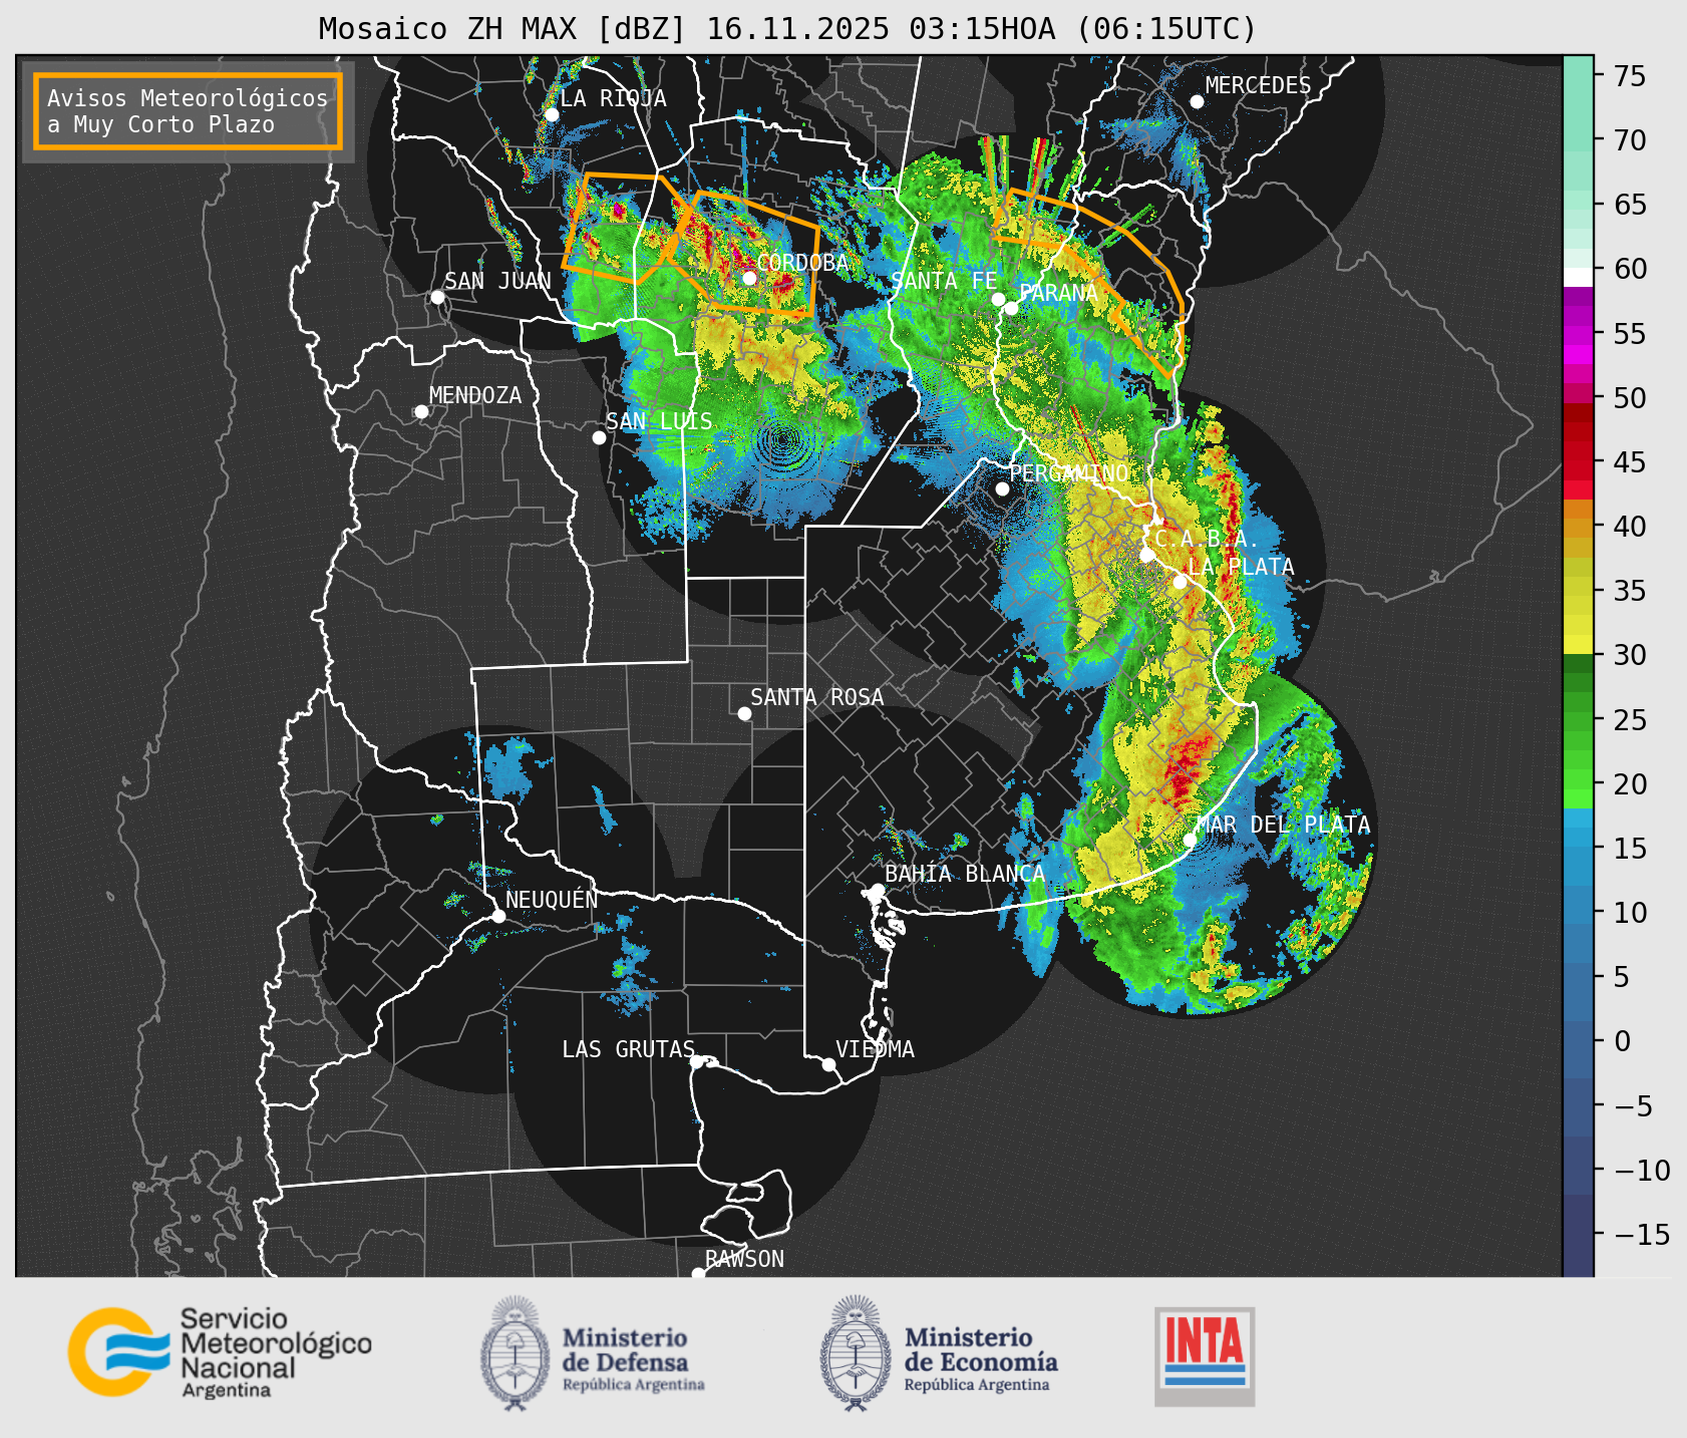1687x1438 pixels.
Task: Select the CORDOBA city marker
Action: 750,278
